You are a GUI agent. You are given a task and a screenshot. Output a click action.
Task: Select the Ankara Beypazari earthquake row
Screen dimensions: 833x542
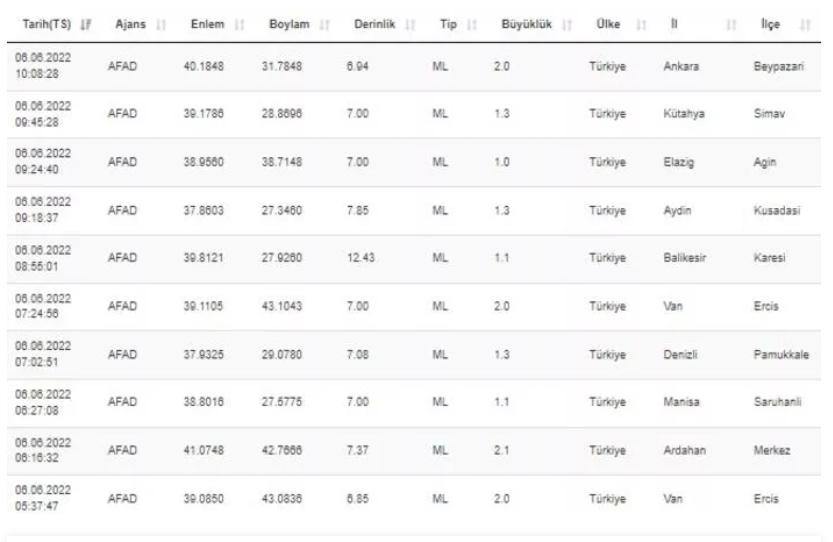(414, 66)
